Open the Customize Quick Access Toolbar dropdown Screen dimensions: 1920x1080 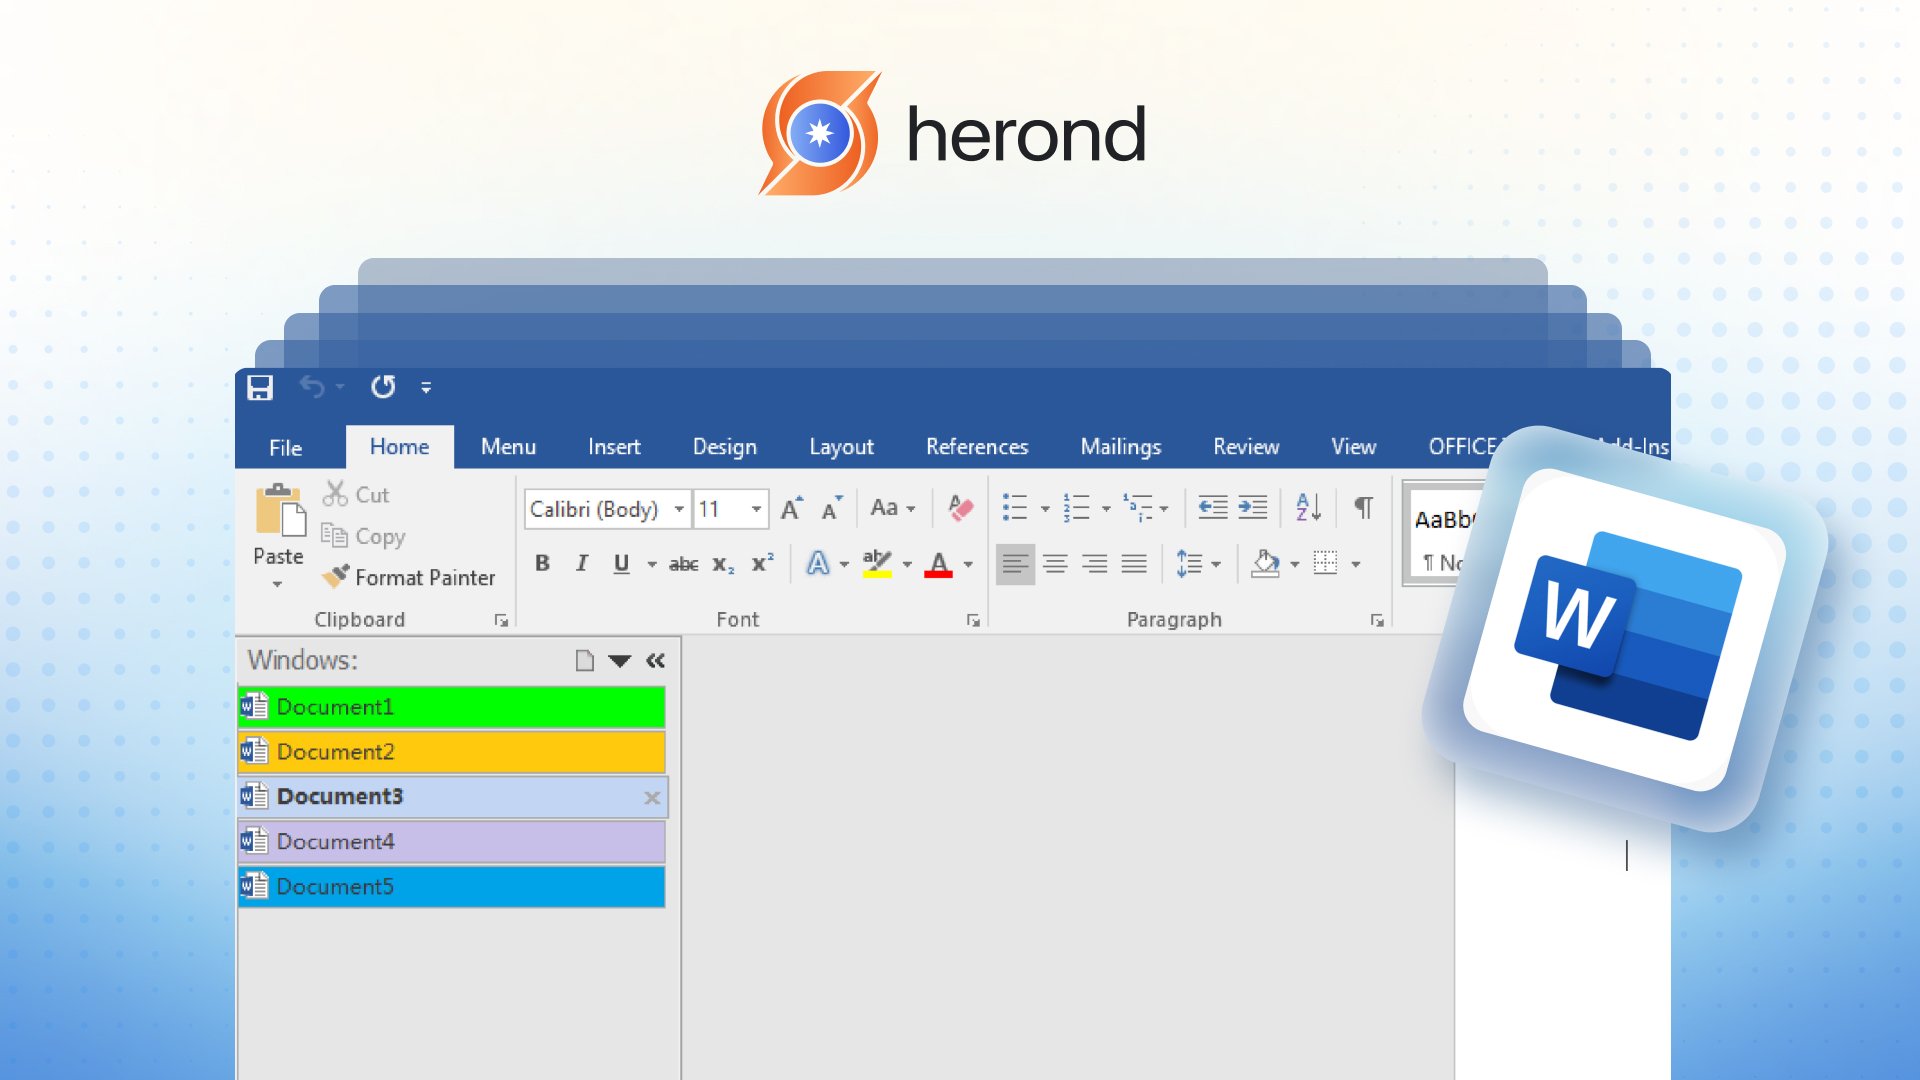426,388
